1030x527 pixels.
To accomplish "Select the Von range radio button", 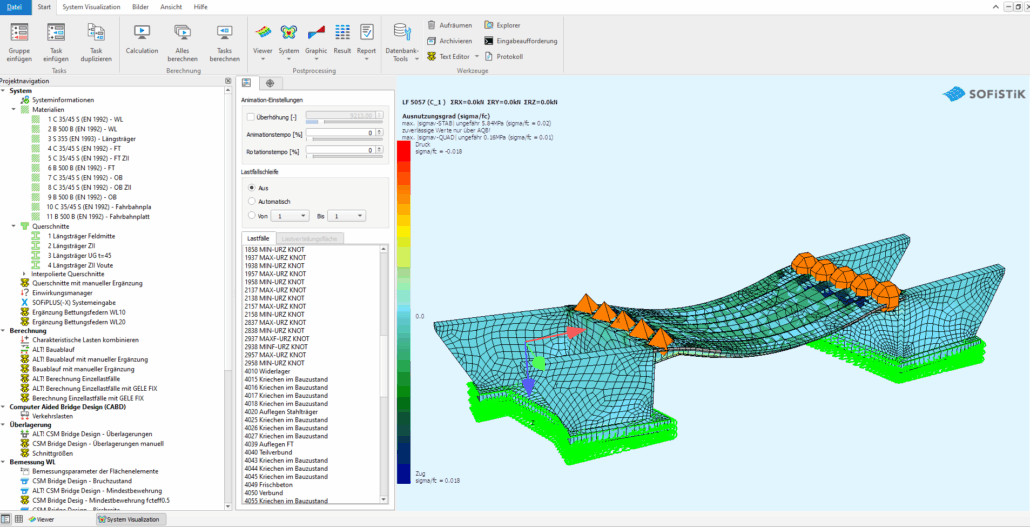I will coord(252,215).
